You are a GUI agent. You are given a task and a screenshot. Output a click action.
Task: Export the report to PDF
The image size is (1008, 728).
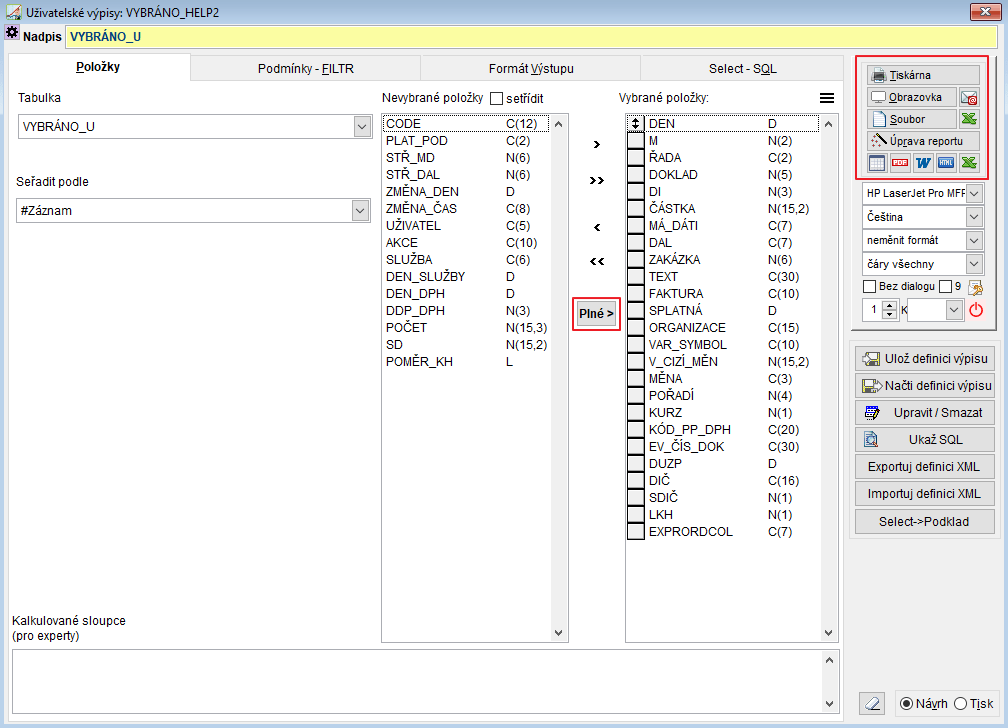[x=900, y=163]
